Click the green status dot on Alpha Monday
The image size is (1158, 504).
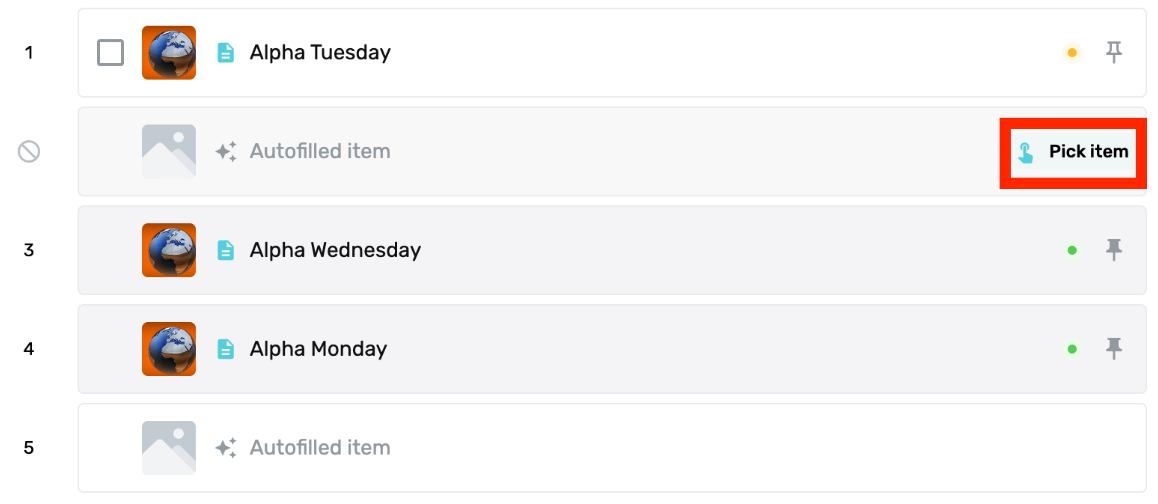1072,349
